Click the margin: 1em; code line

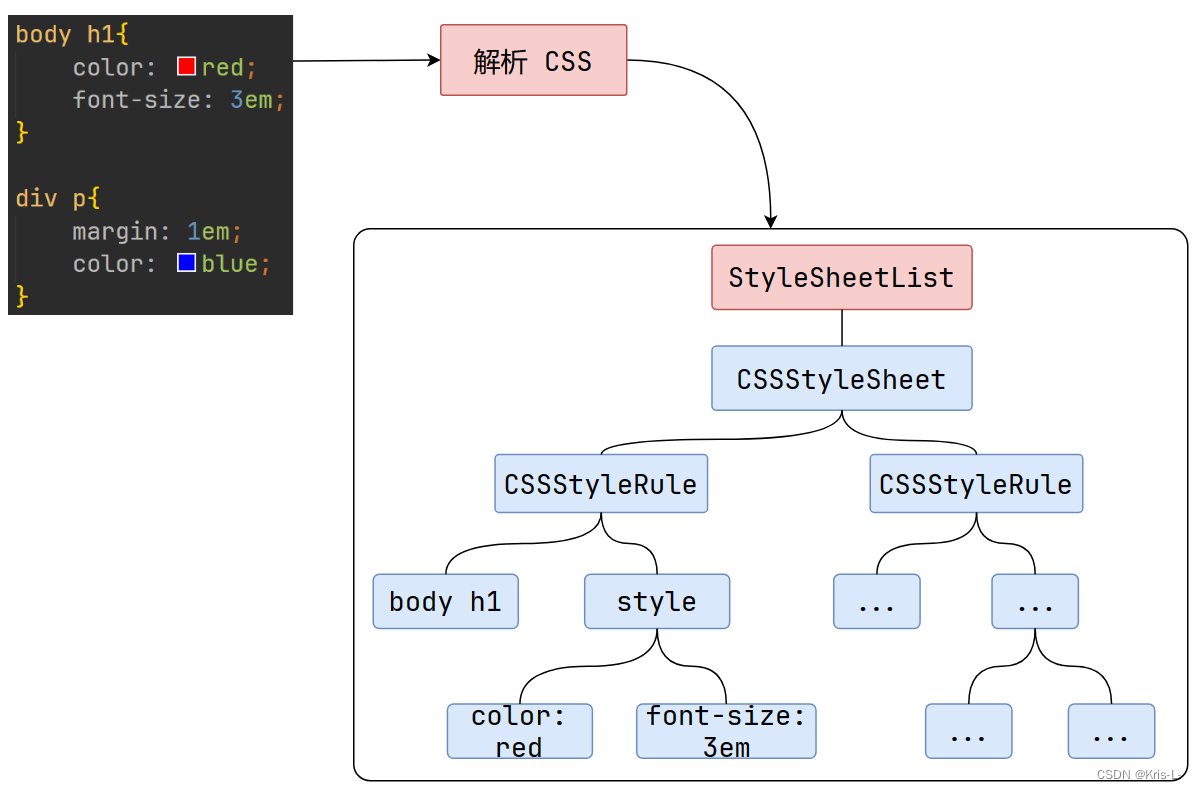coord(157,231)
